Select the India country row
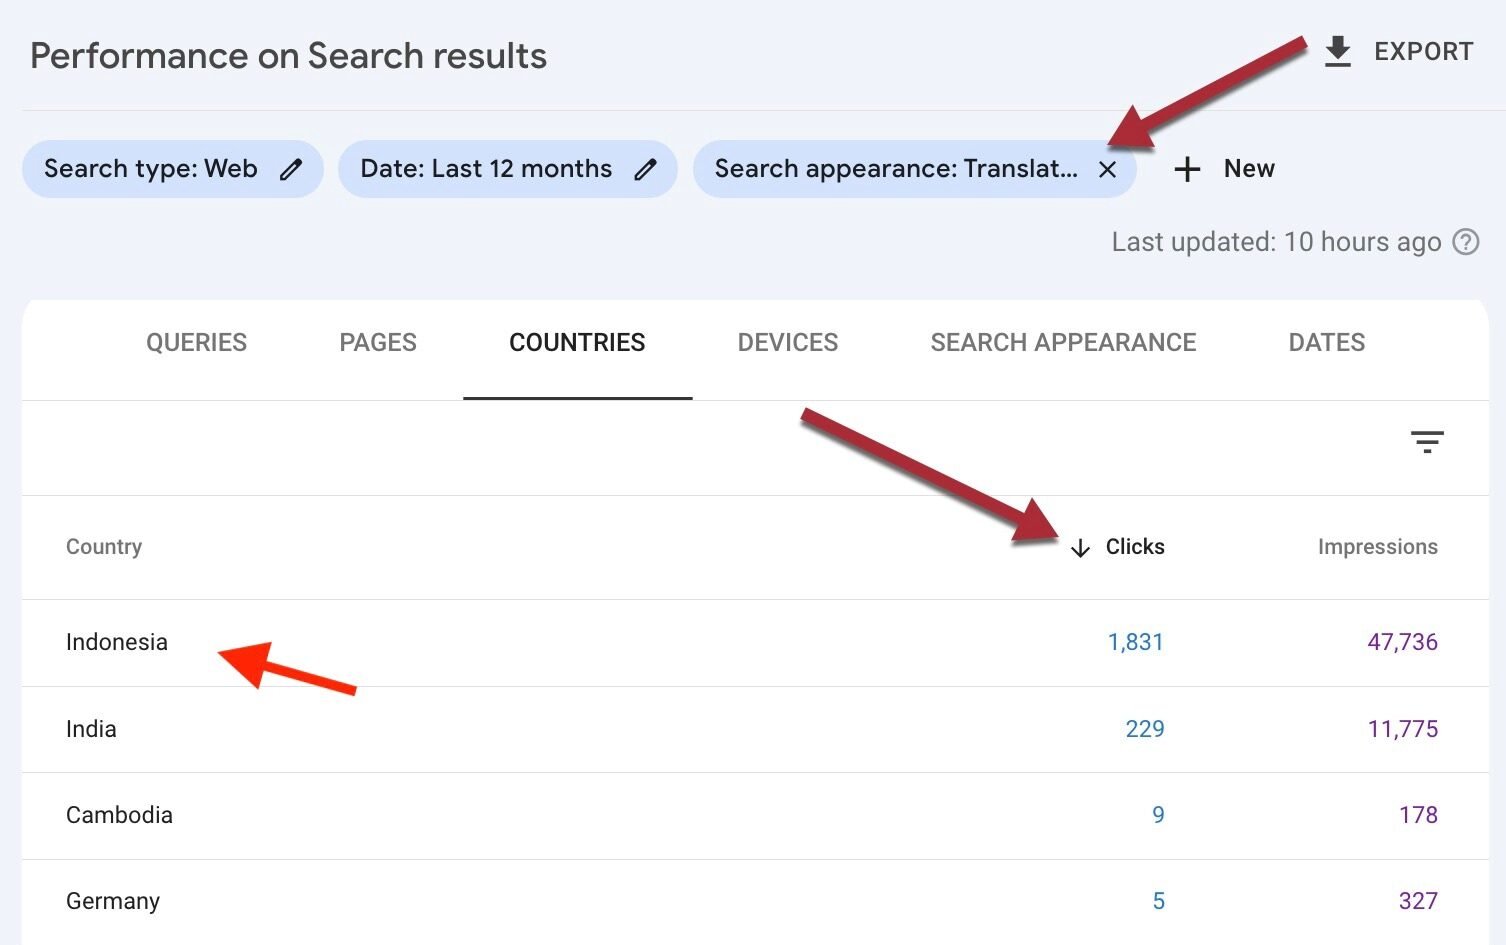The image size is (1506, 945). click(x=91, y=729)
